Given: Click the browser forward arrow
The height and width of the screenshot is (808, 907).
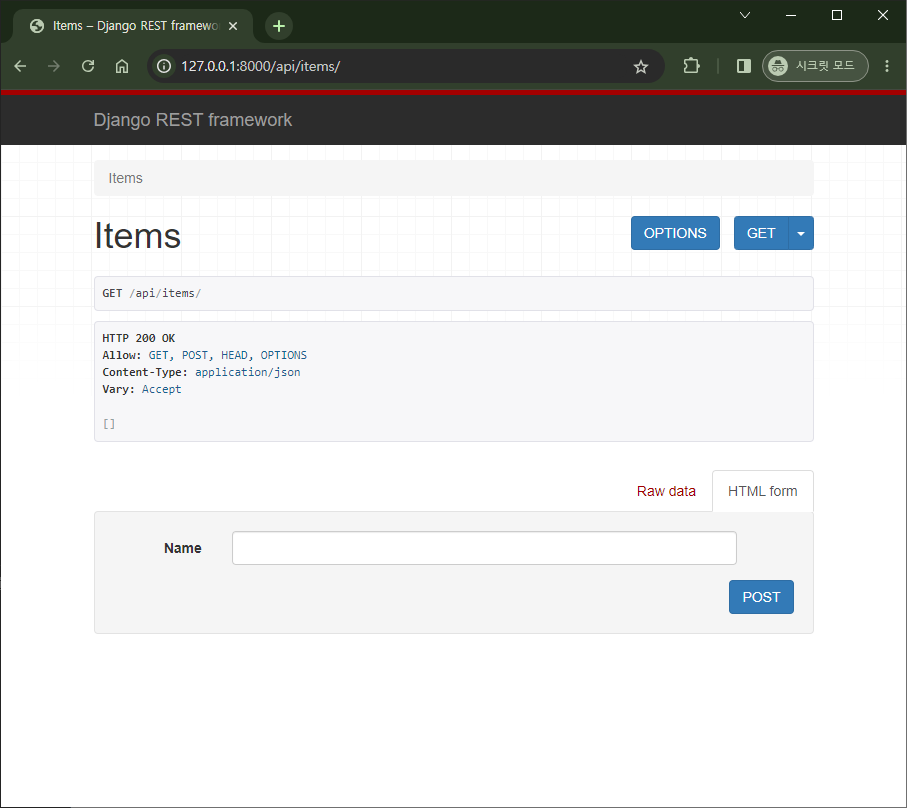Looking at the screenshot, I should point(54,67).
